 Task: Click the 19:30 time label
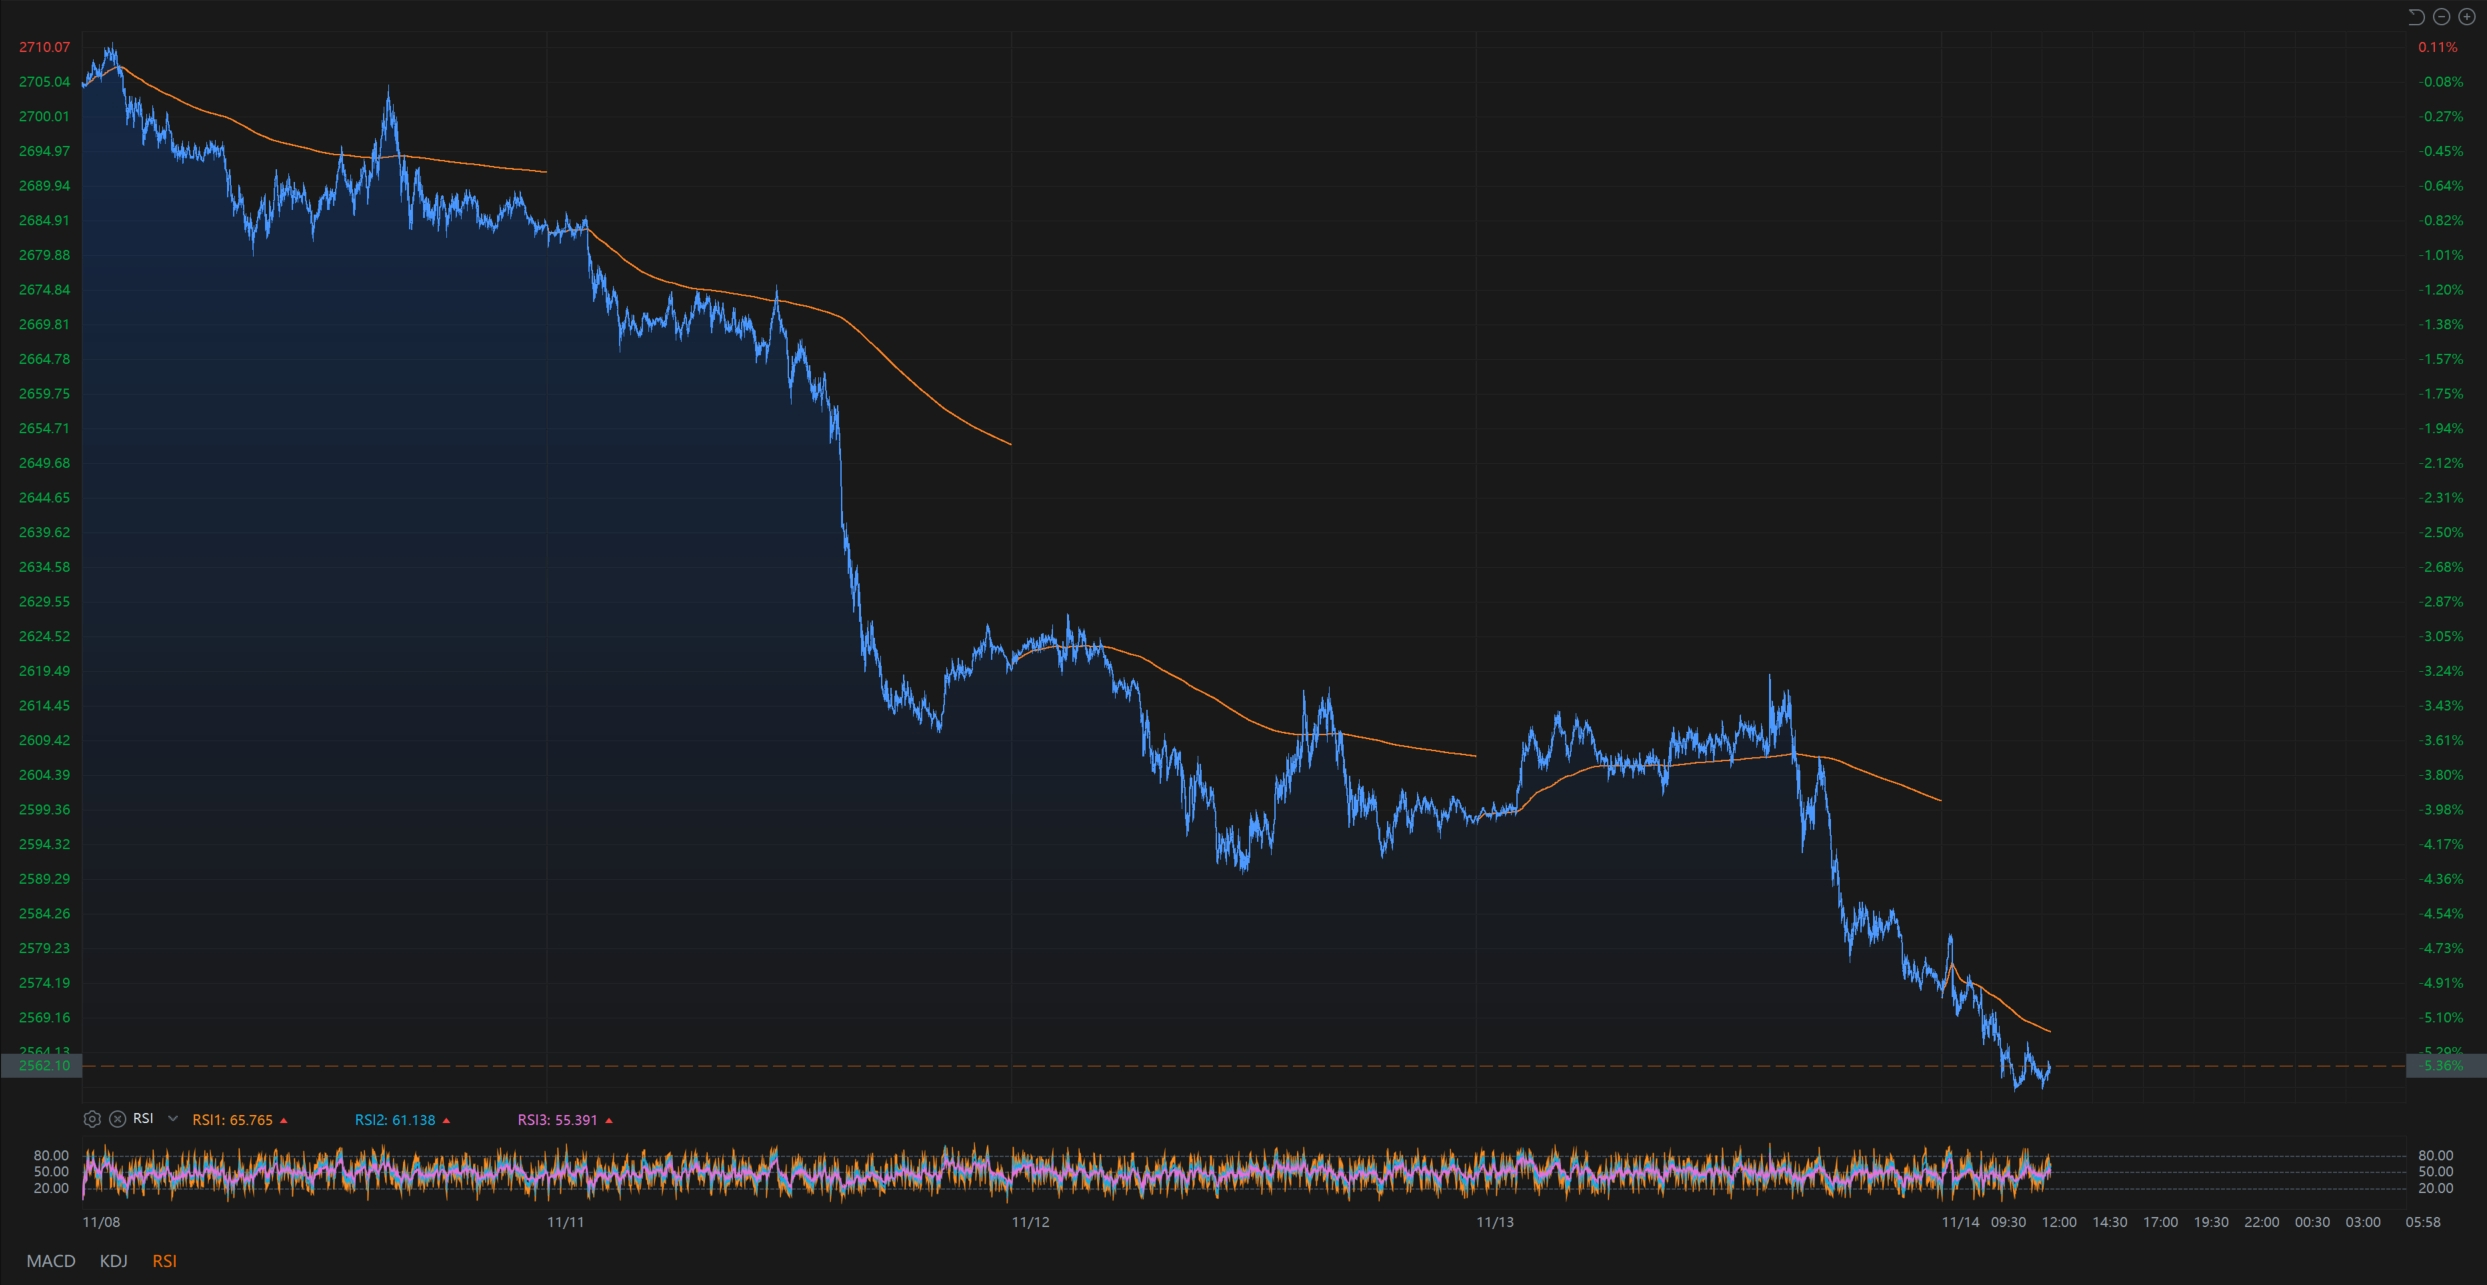click(2211, 1222)
